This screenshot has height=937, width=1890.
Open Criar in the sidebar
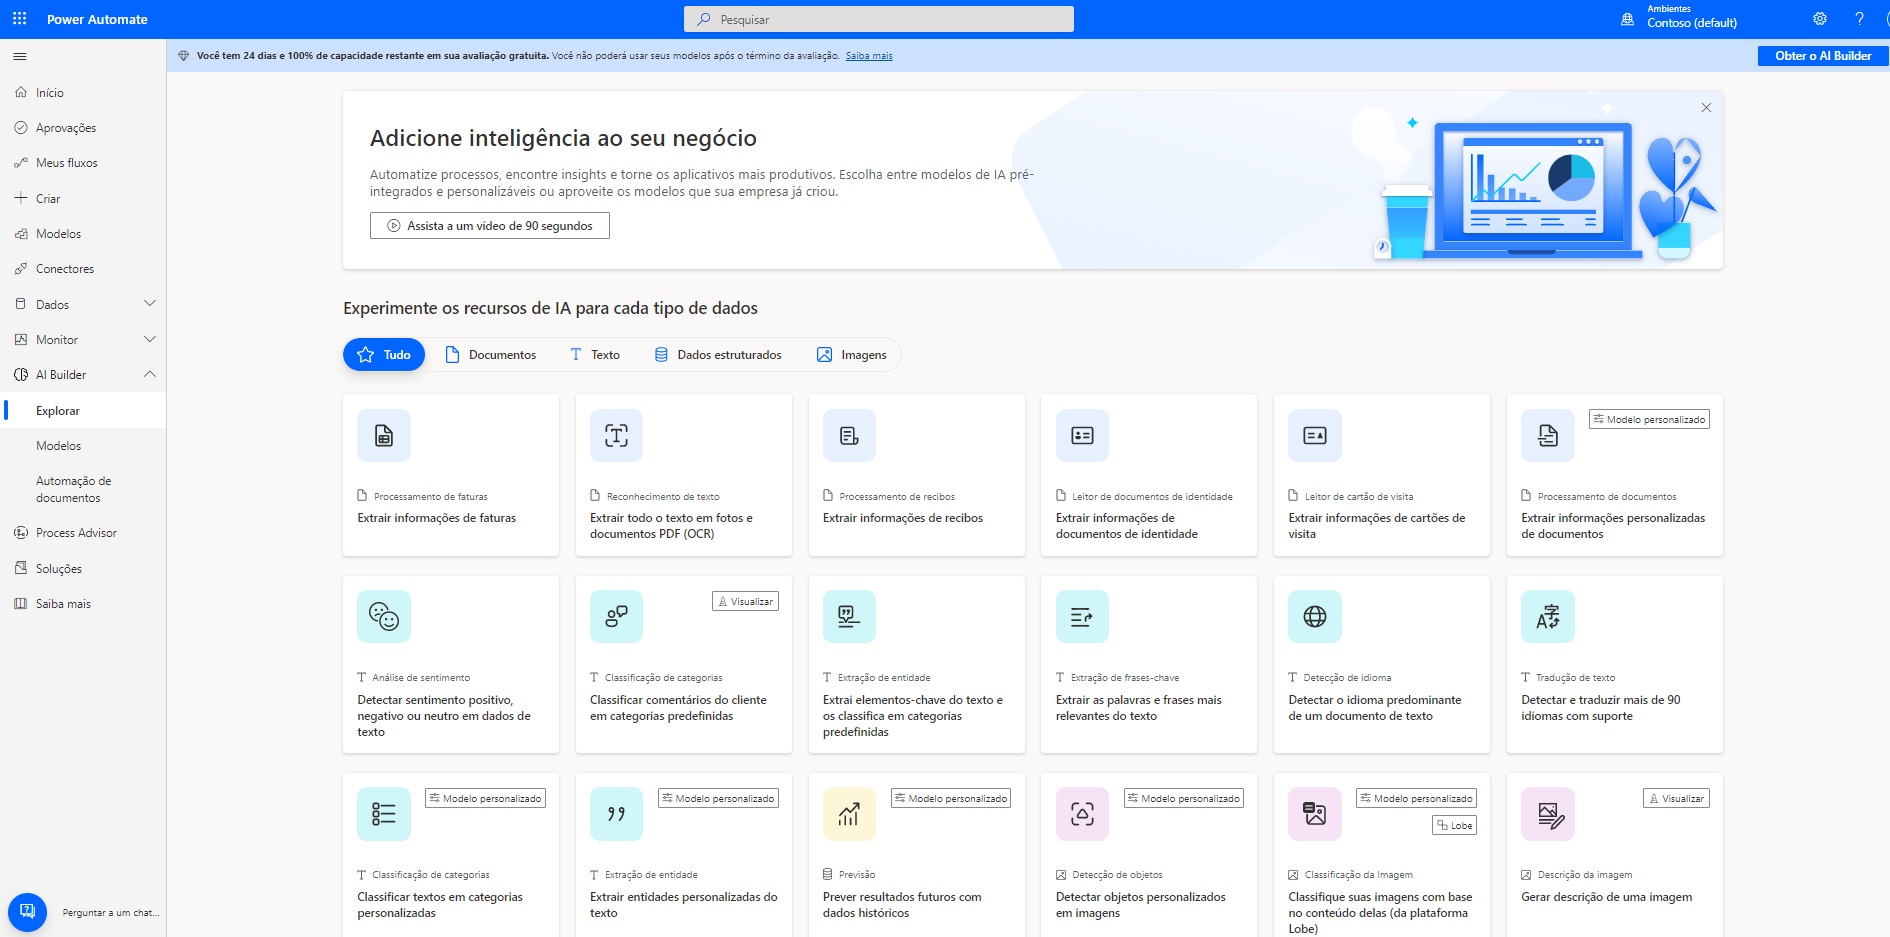83,198
